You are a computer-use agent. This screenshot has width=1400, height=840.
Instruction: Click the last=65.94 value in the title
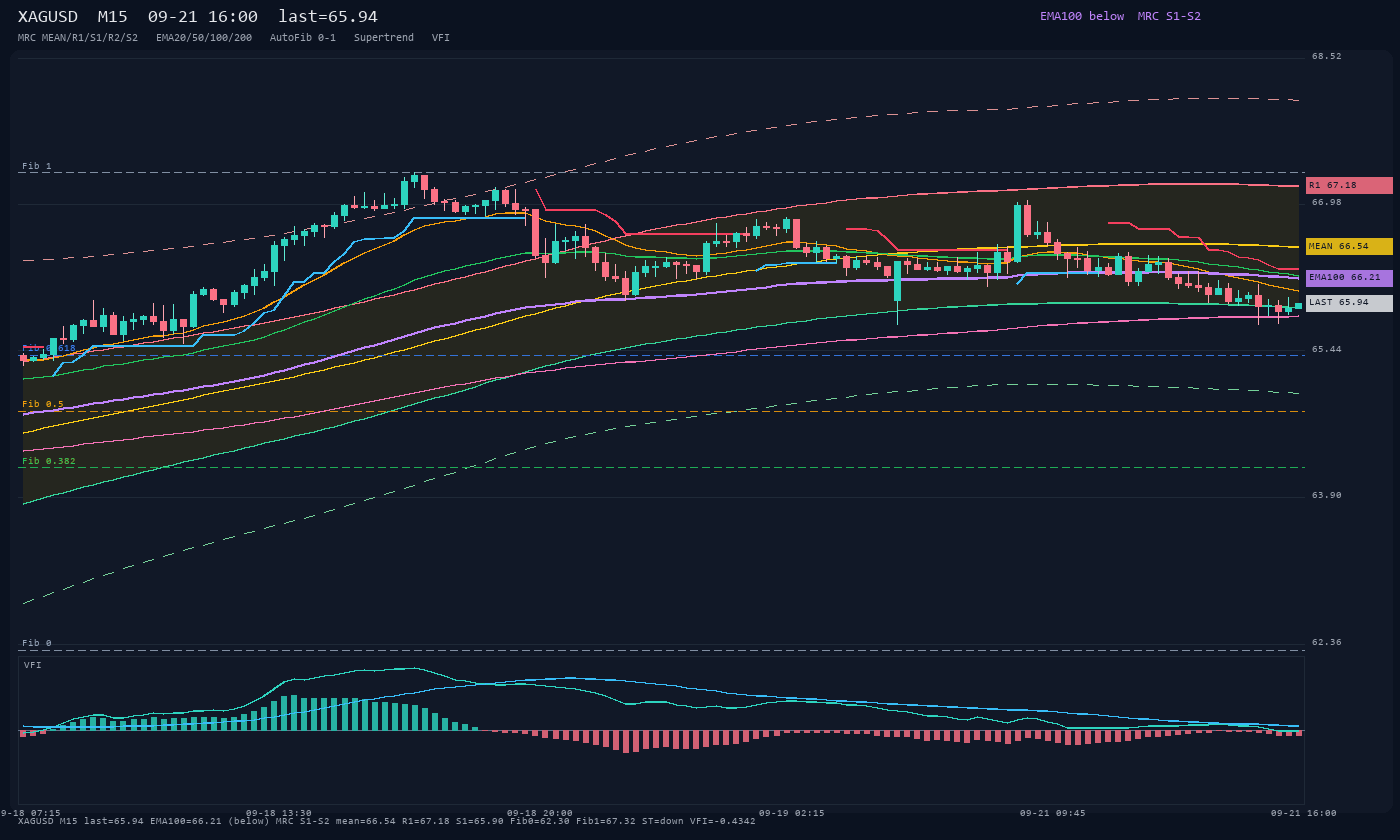[328, 17]
